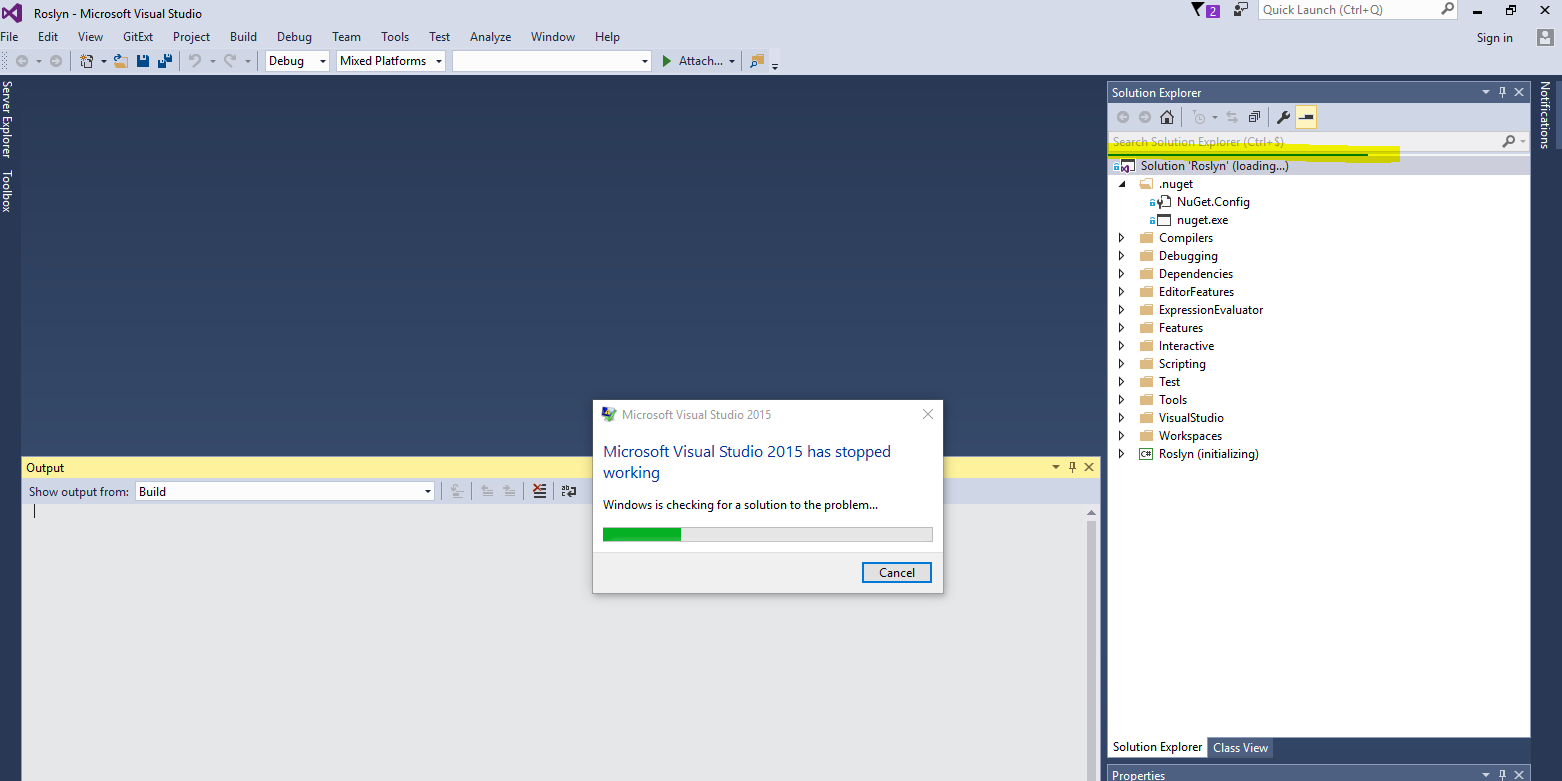
Task: Open the Debug menu
Action: (x=293, y=36)
